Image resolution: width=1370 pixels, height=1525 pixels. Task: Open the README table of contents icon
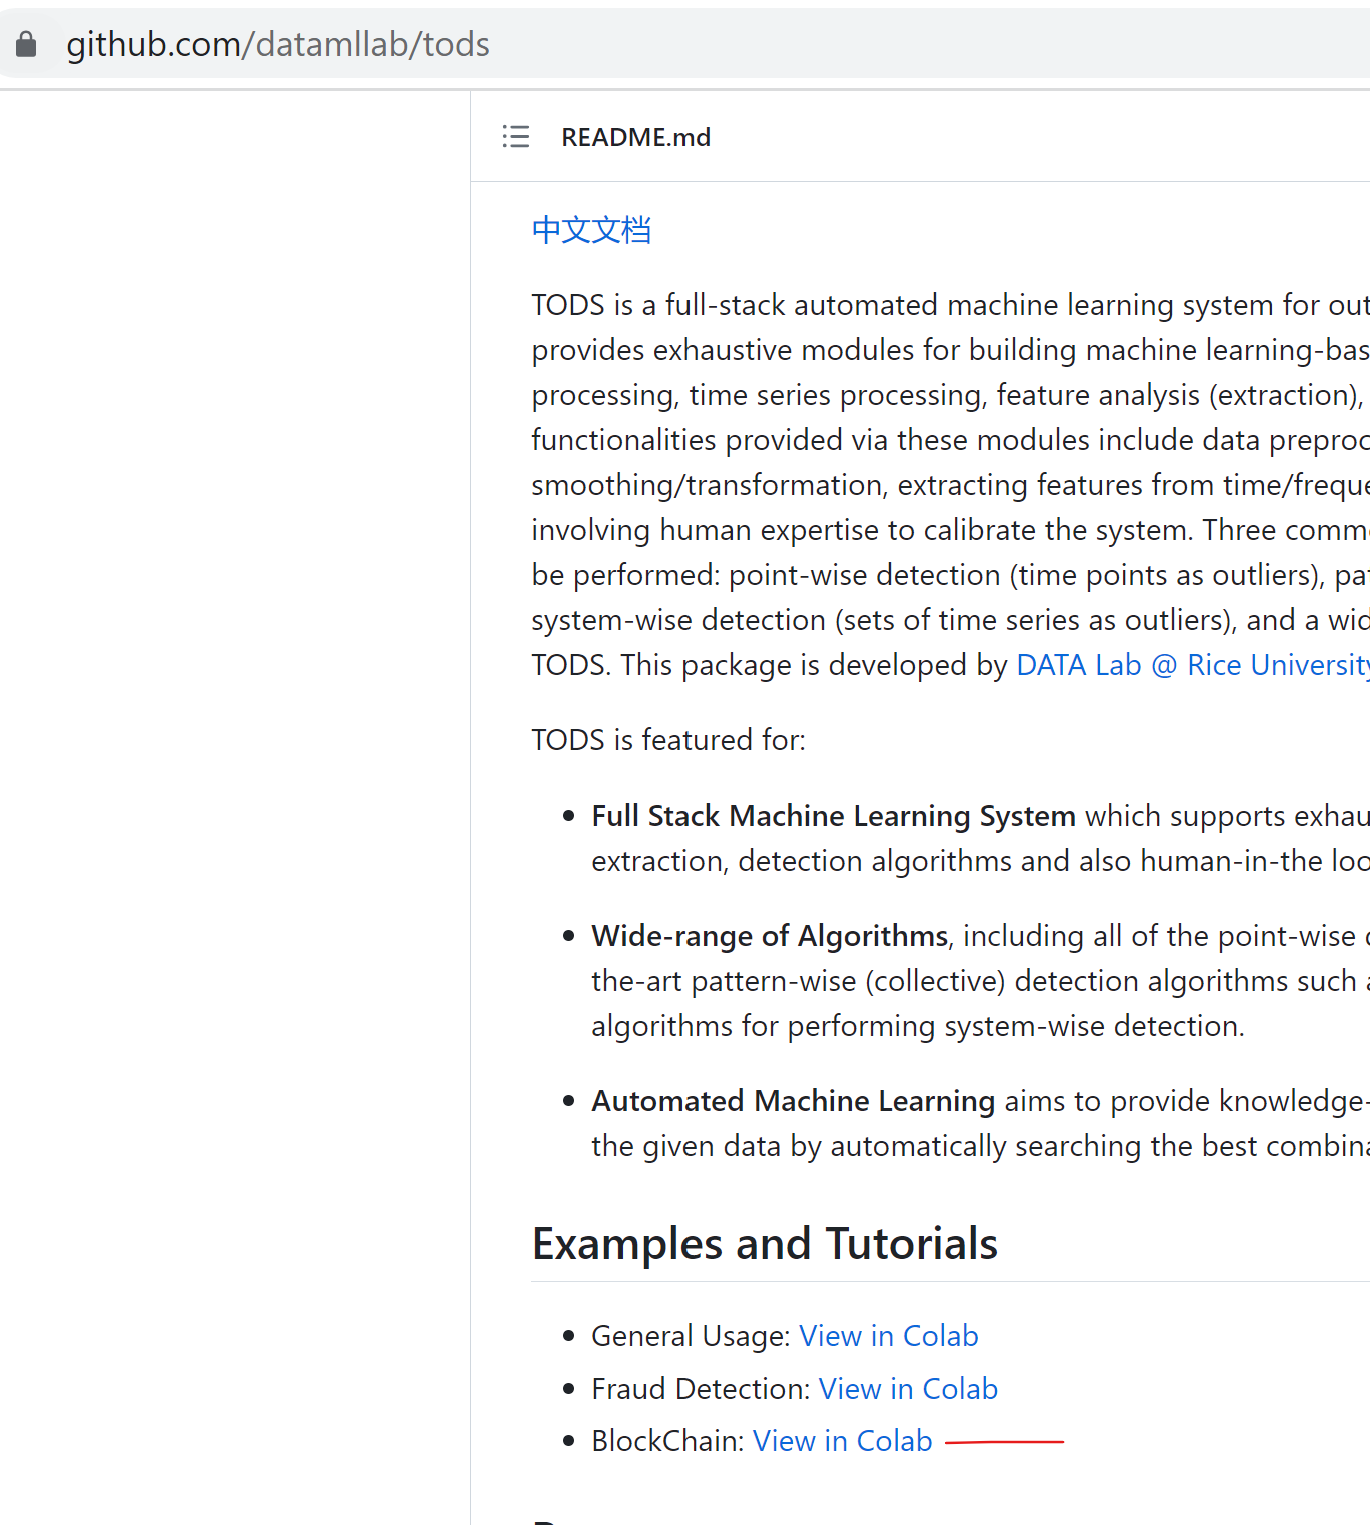515,137
